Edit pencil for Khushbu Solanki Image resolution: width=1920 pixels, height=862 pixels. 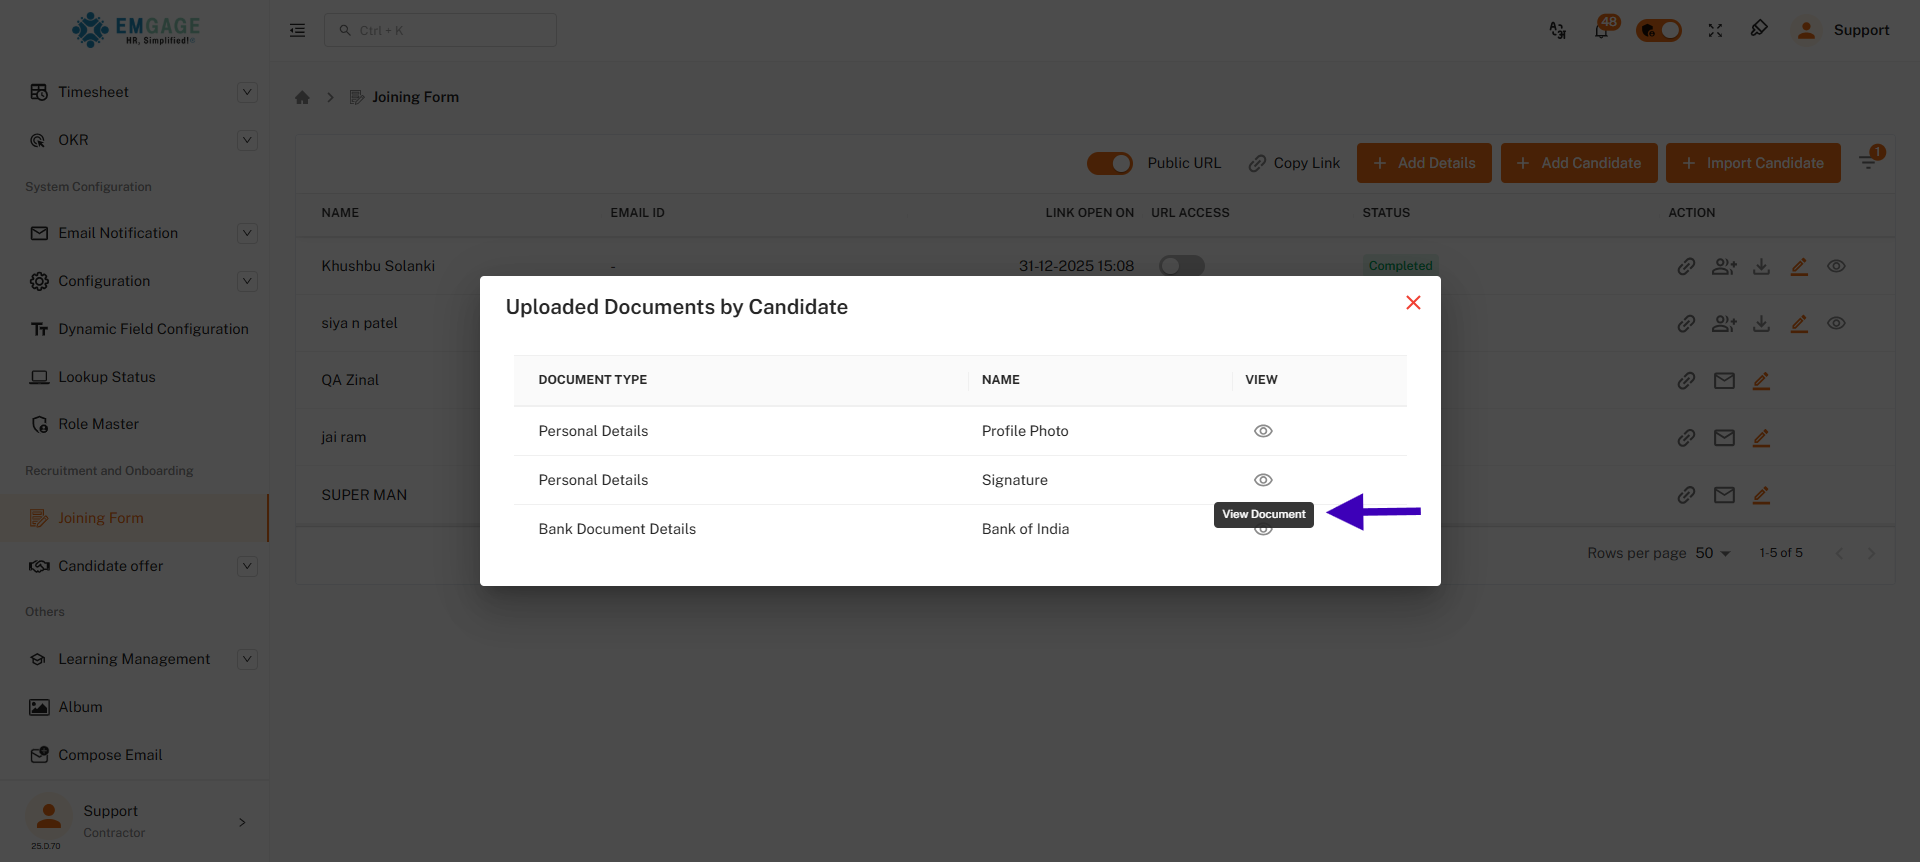1799,266
